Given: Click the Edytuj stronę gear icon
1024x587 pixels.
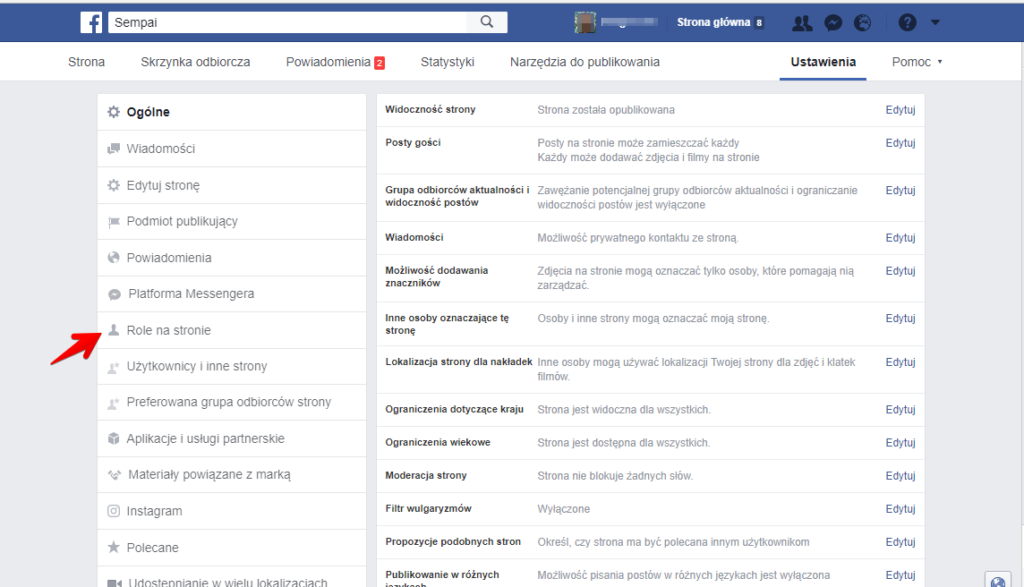Looking at the screenshot, I should [114, 185].
